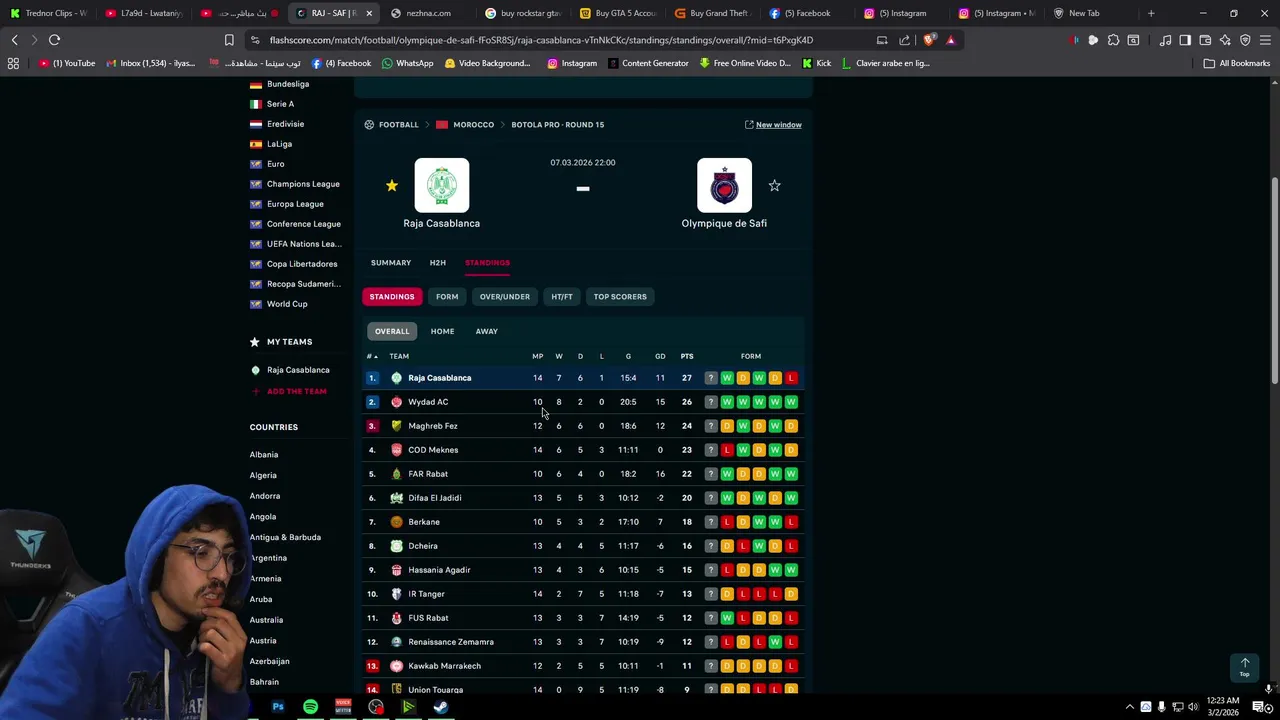
Task: Click the yellow favorite star beside Raja Casablanca
Action: [392, 186]
